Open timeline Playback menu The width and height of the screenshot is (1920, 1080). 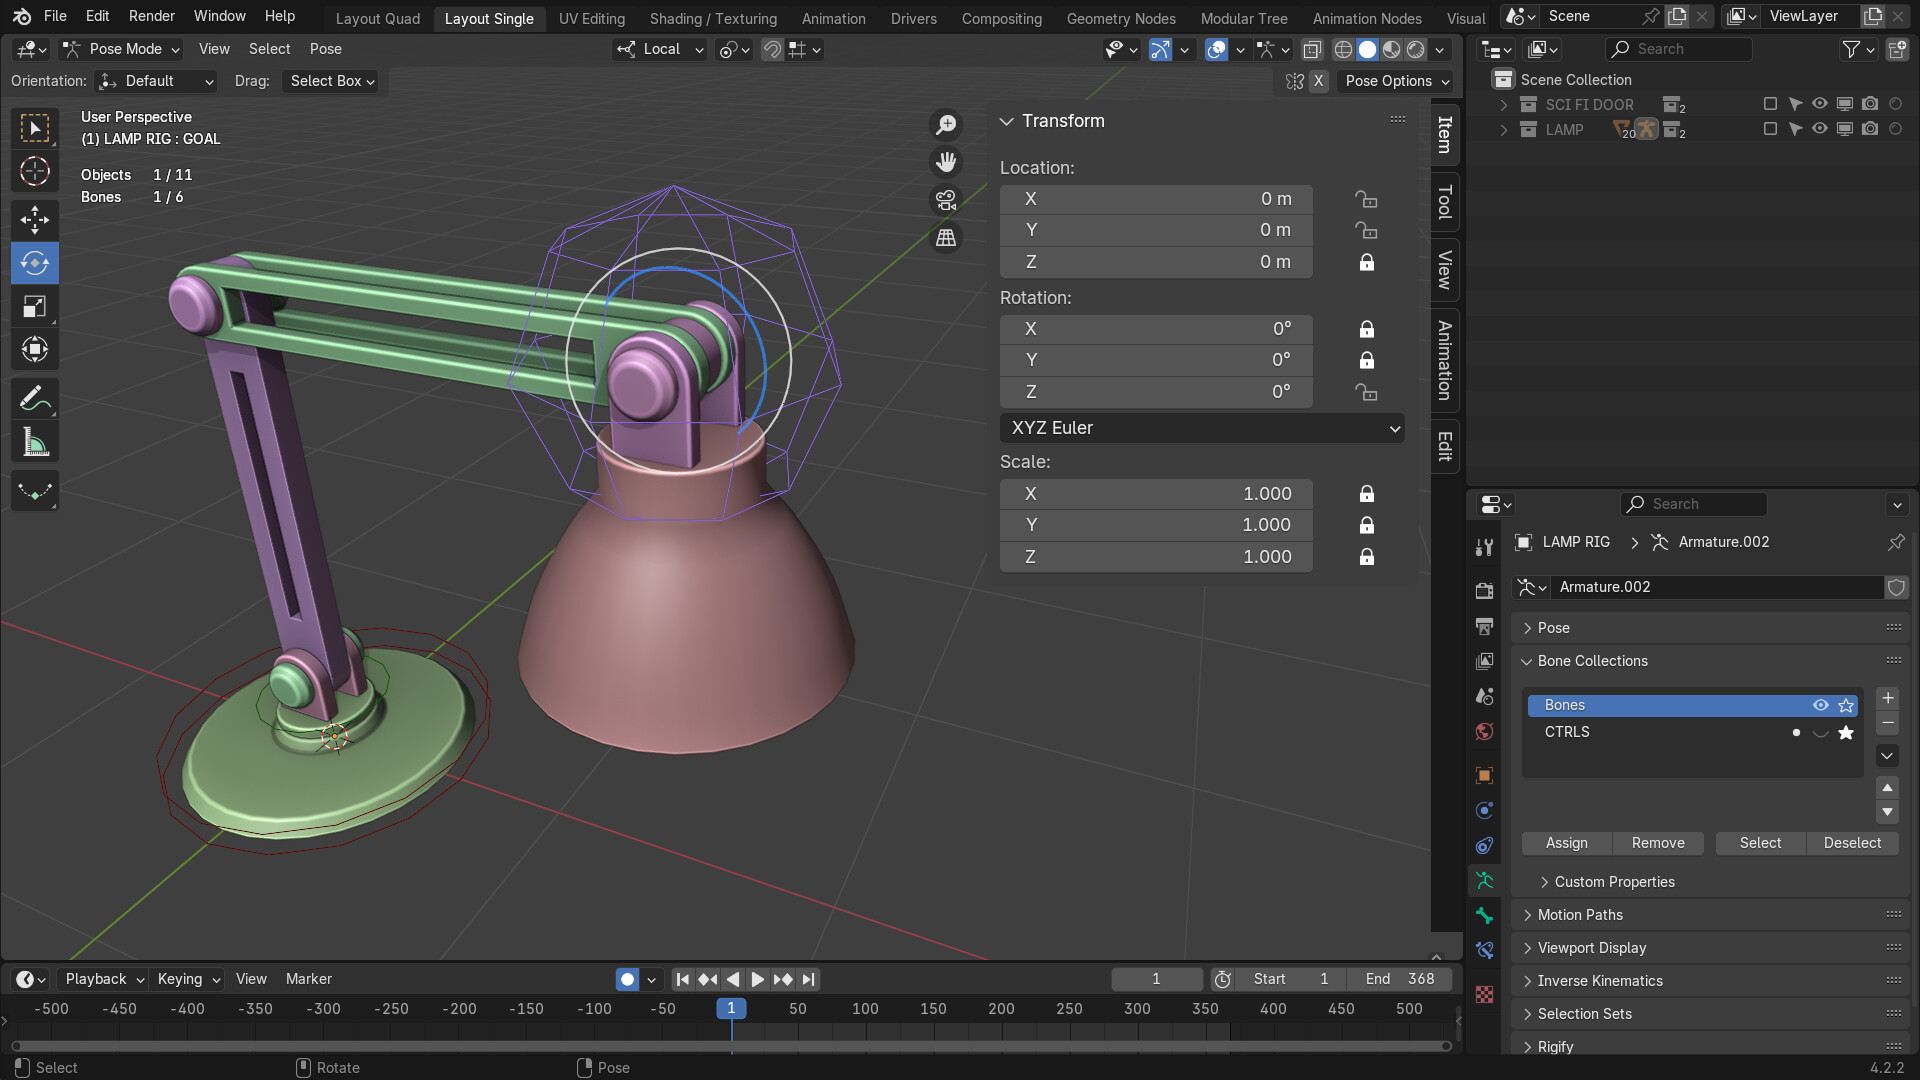104,979
